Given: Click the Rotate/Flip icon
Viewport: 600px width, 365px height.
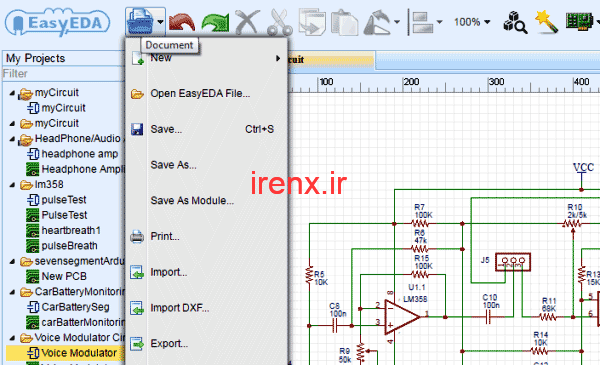Looking at the screenshot, I should [x=377, y=22].
